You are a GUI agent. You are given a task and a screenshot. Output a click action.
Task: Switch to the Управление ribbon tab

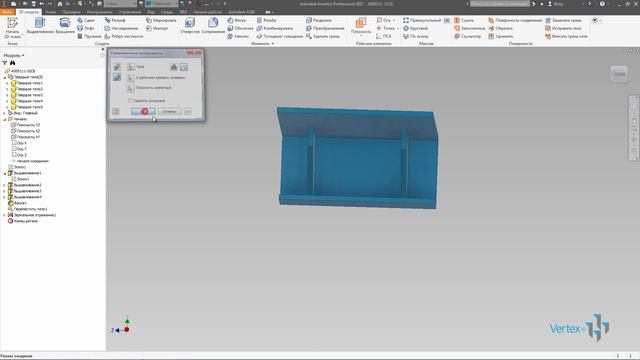(130, 12)
